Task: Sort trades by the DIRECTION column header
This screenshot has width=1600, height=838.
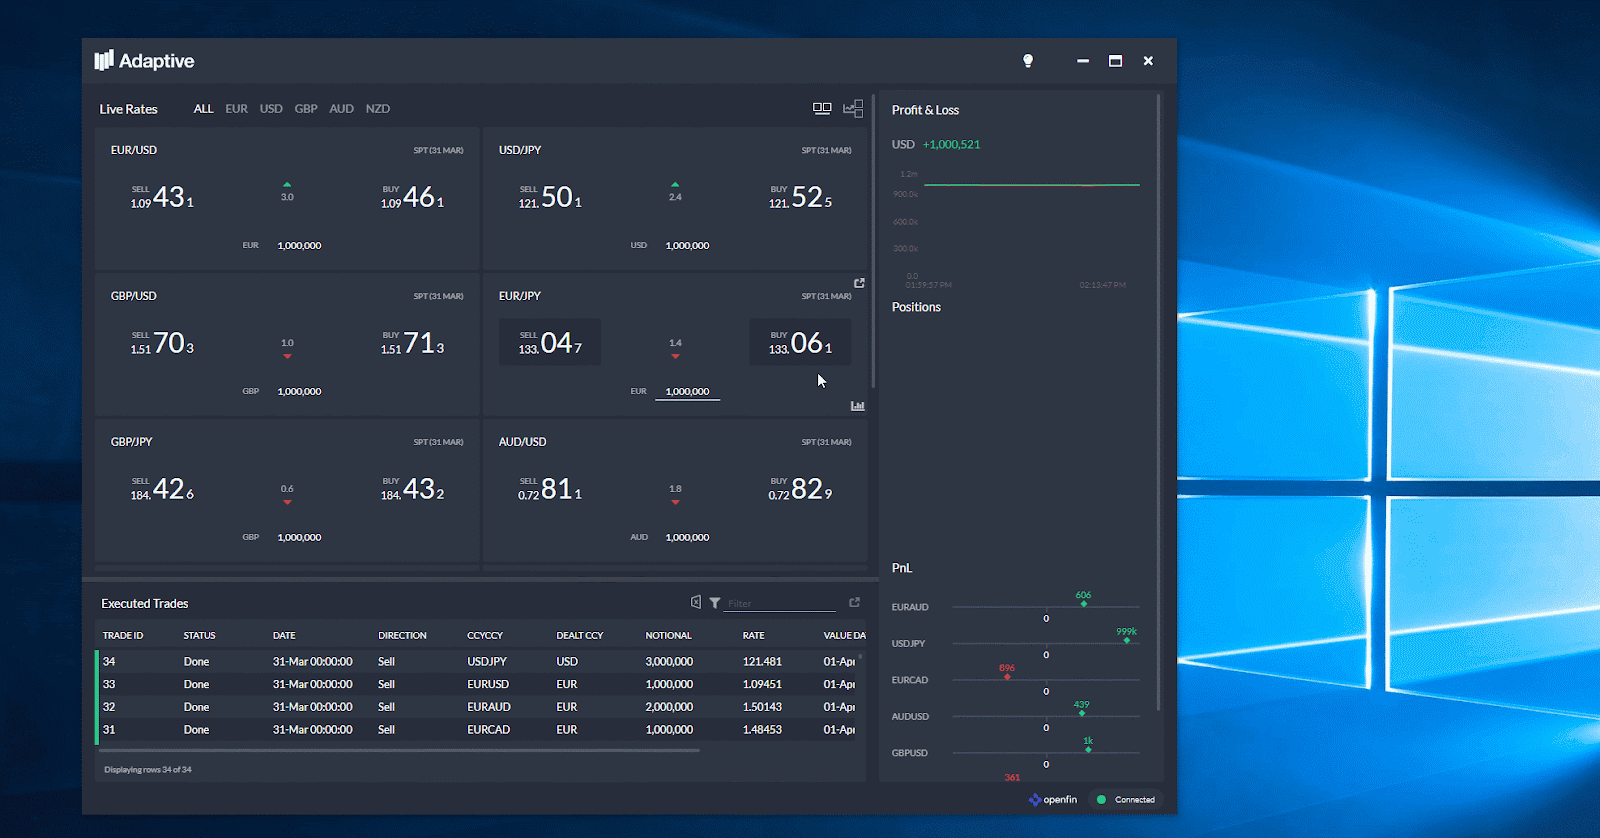Action: pos(402,635)
